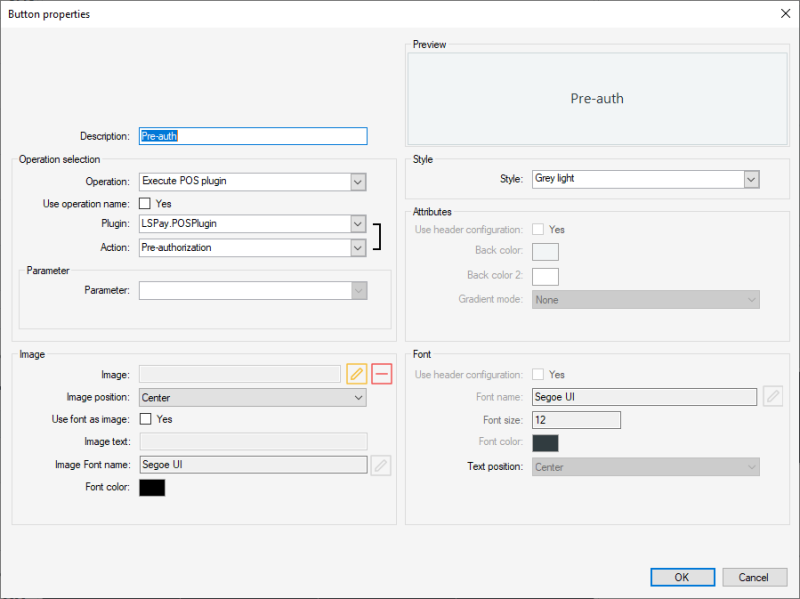Screen dimensions: 800x599
Task: Close the Button properties dialog
Action: 785,14
